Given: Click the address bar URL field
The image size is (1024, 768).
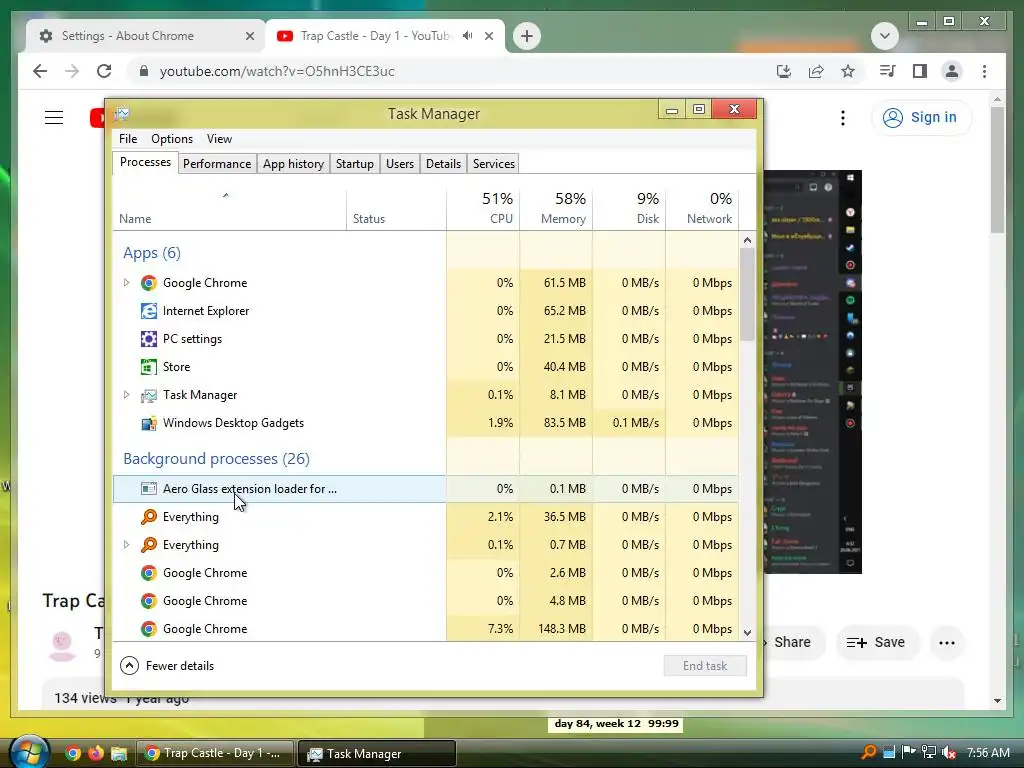Looking at the screenshot, I should [x=451, y=71].
